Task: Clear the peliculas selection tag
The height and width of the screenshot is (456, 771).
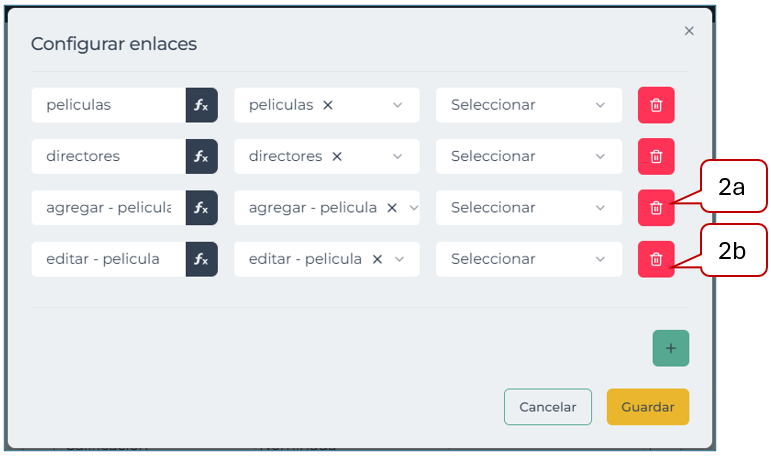Action: [328, 105]
